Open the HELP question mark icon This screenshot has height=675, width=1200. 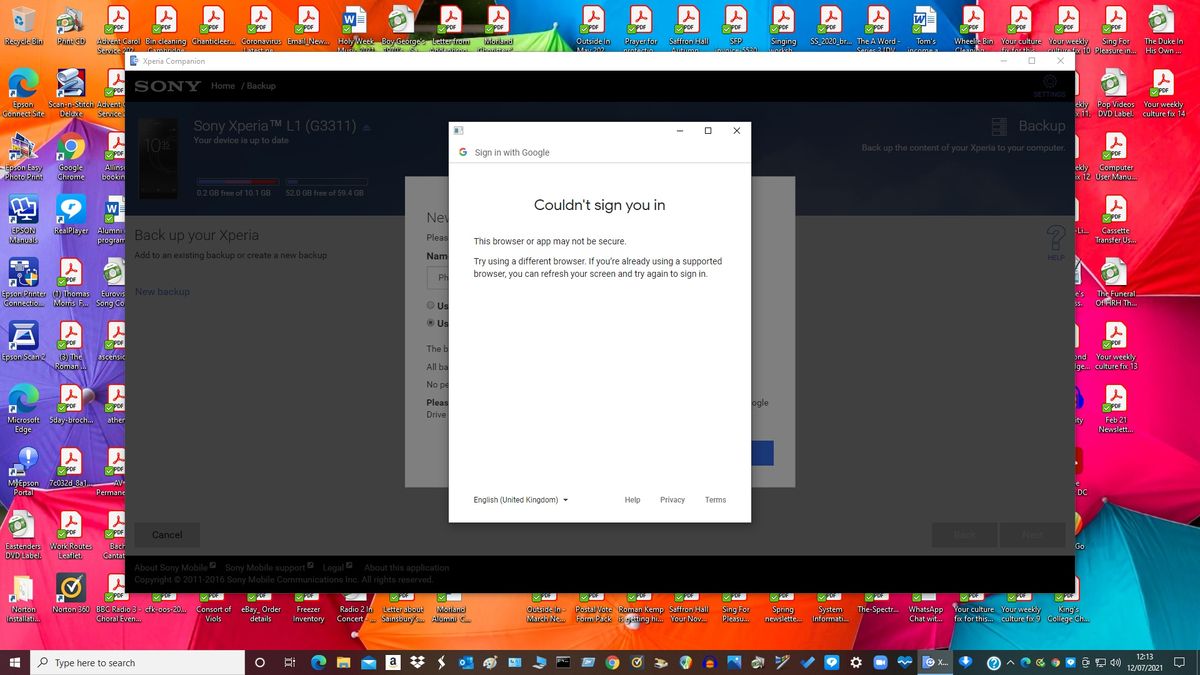pyautogui.click(x=1056, y=240)
